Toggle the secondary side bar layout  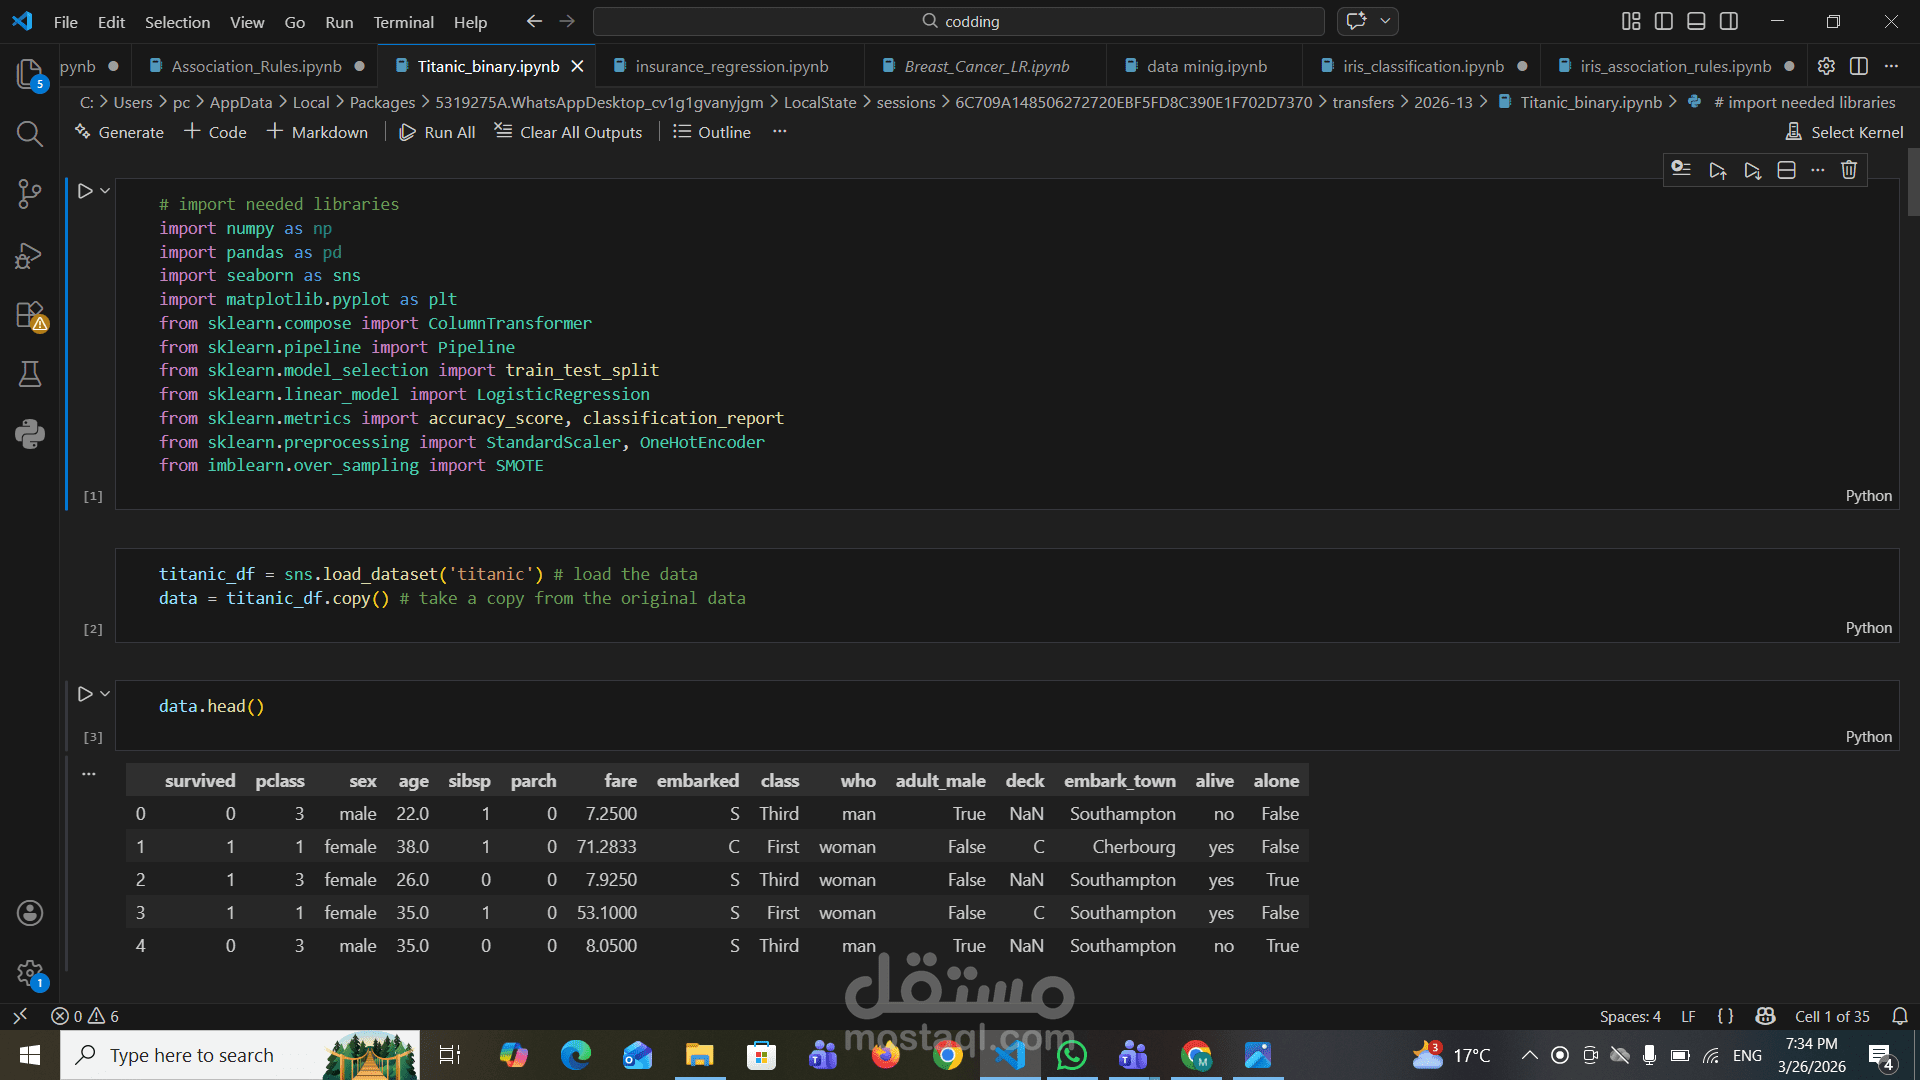(x=1729, y=21)
